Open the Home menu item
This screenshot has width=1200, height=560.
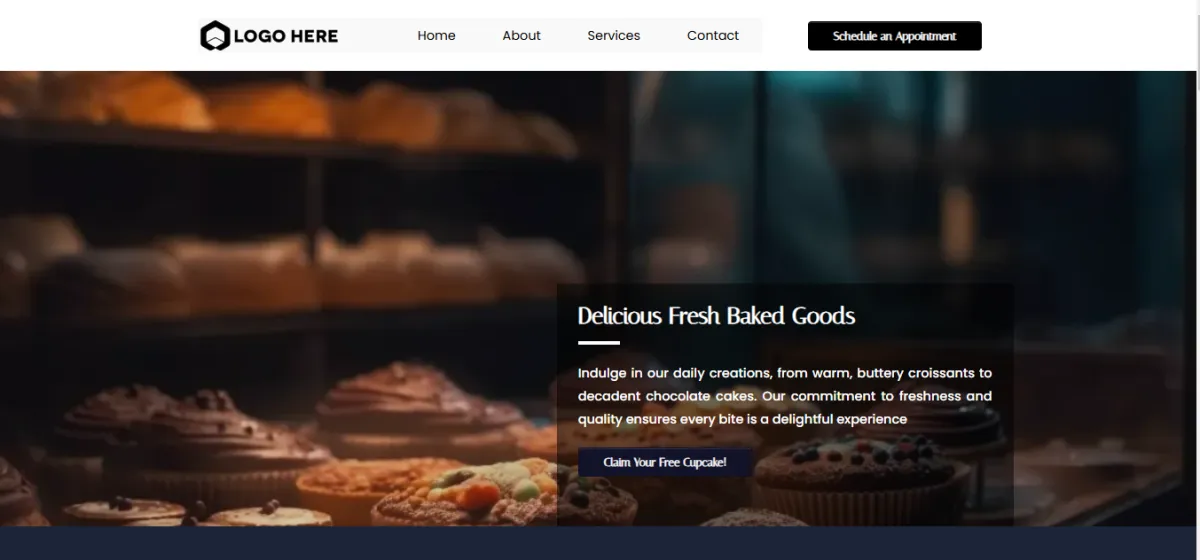pyautogui.click(x=436, y=35)
